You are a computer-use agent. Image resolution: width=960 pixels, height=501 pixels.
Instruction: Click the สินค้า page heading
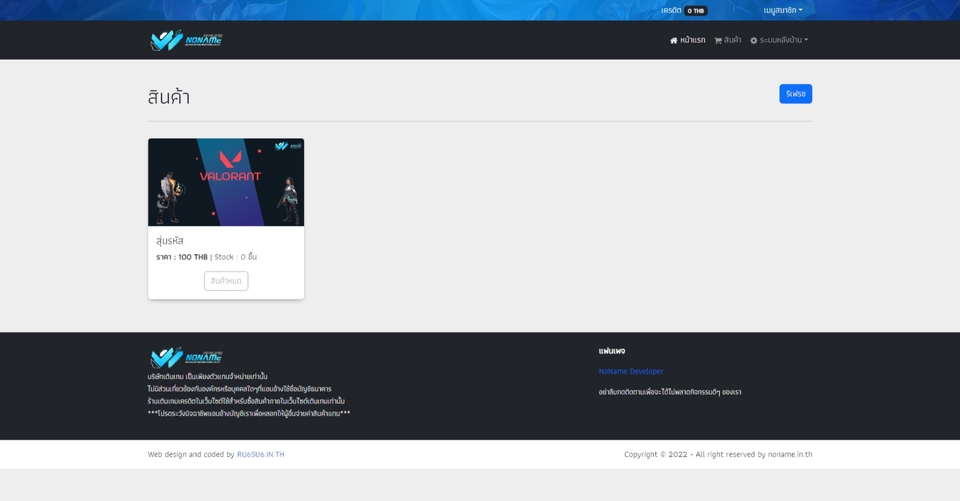(x=169, y=97)
